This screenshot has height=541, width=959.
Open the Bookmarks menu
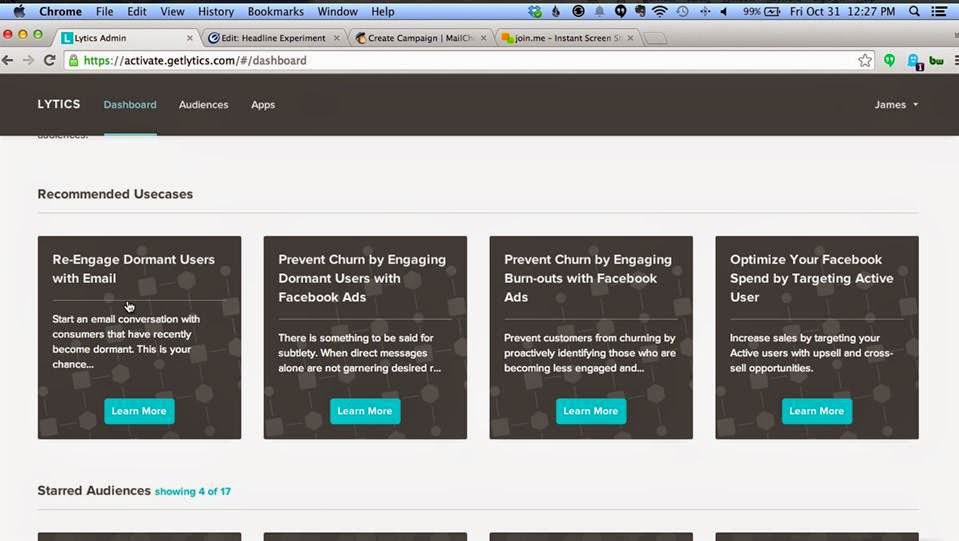pyautogui.click(x=275, y=11)
